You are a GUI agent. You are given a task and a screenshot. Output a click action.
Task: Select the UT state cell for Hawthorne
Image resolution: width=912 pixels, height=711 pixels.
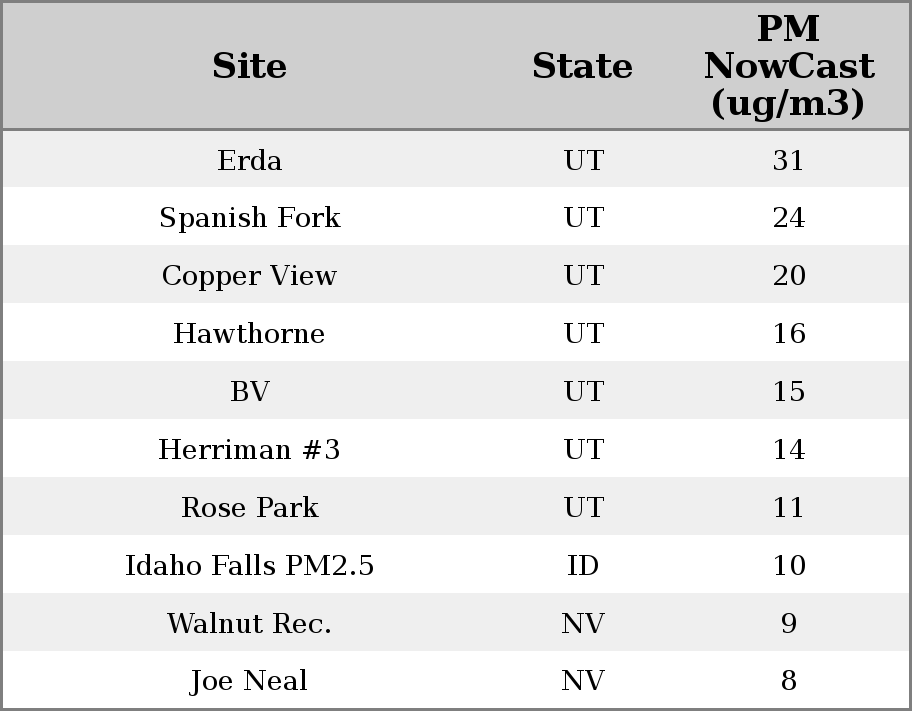[583, 334]
